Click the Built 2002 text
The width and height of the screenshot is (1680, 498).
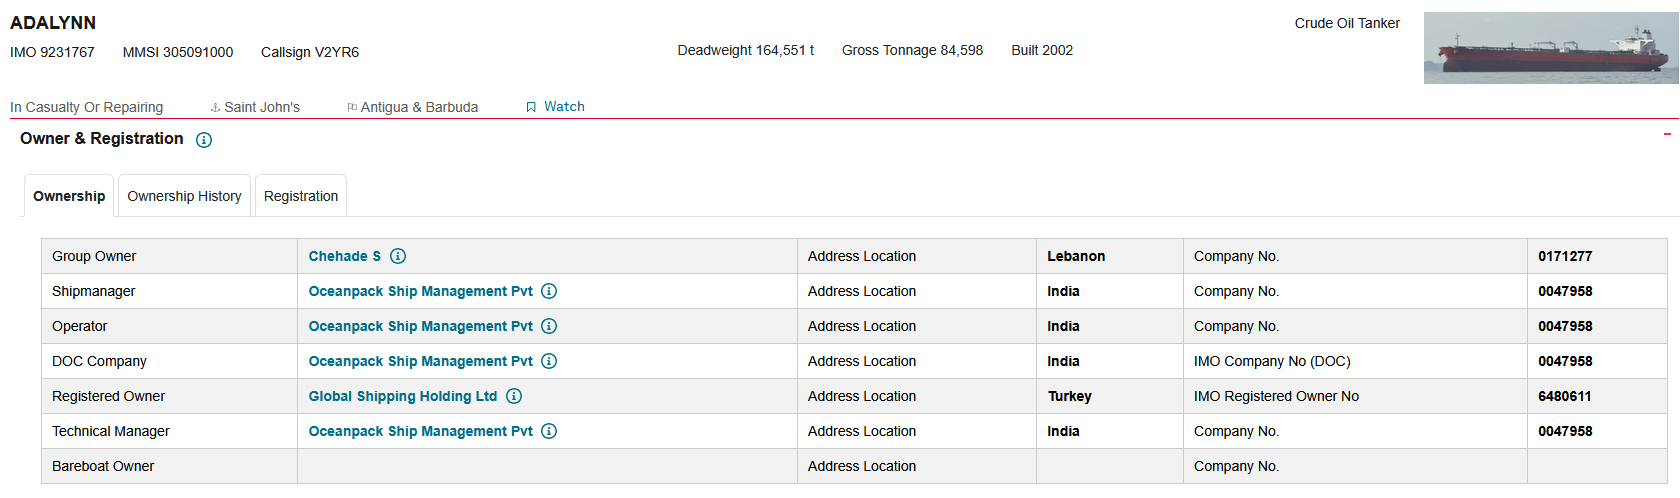pos(1042,50)
